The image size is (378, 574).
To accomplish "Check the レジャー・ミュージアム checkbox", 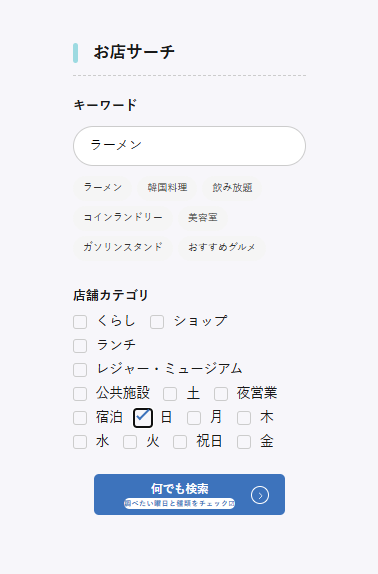I will pyautogui.click(x=80, y=370).
